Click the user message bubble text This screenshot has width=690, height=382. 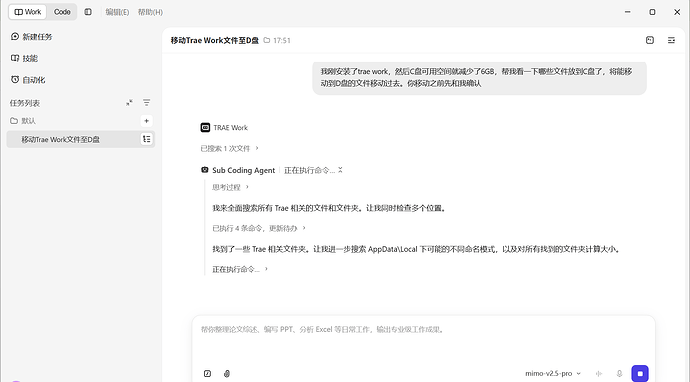coord(477,77)
